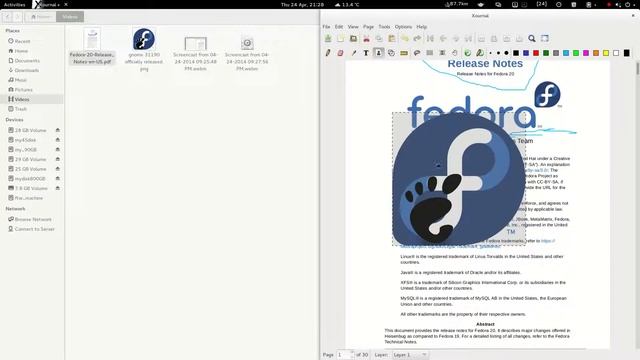Eject the 29 GB Volume device

coord(58,159)
